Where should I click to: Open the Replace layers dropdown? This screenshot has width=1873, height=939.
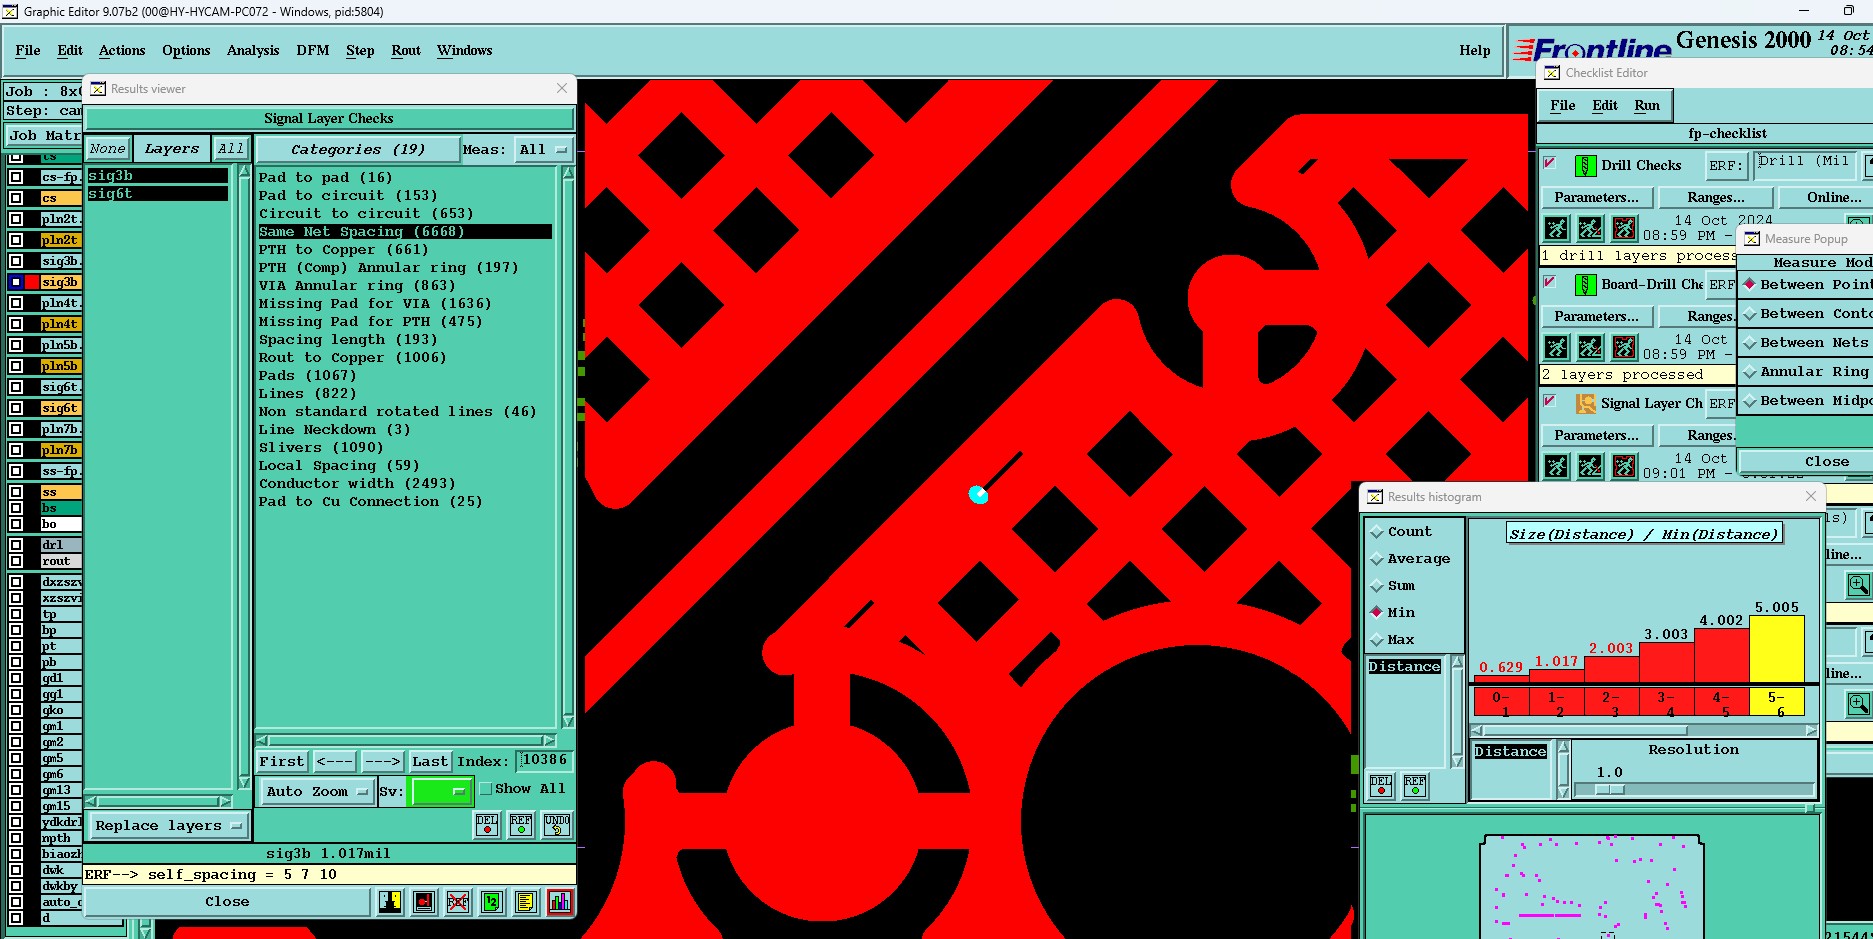click(x=168, y=826)
